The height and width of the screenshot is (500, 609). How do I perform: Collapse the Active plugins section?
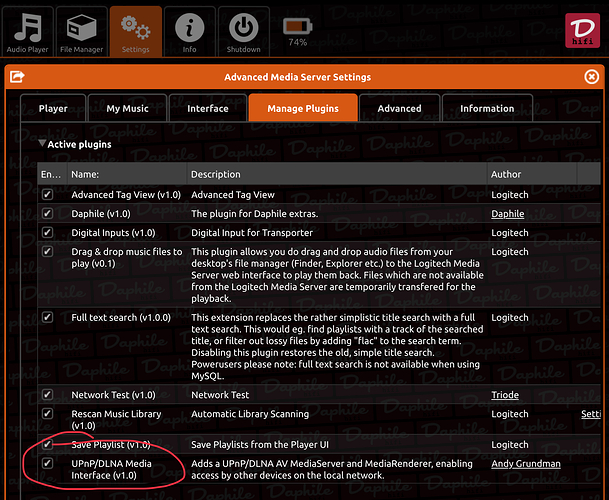click(42, 143)
